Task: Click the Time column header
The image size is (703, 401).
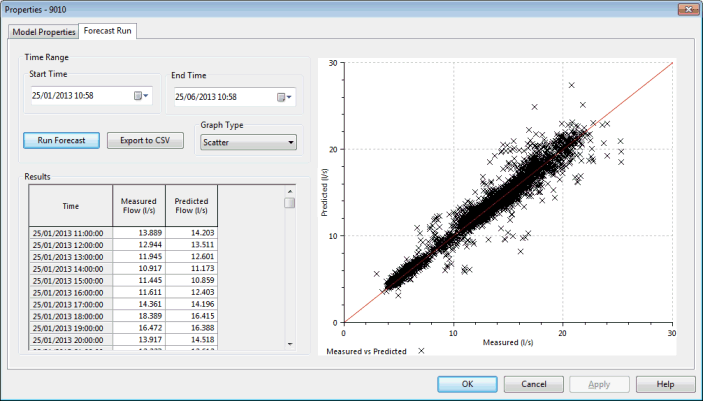Action: (x=71, y=206)
